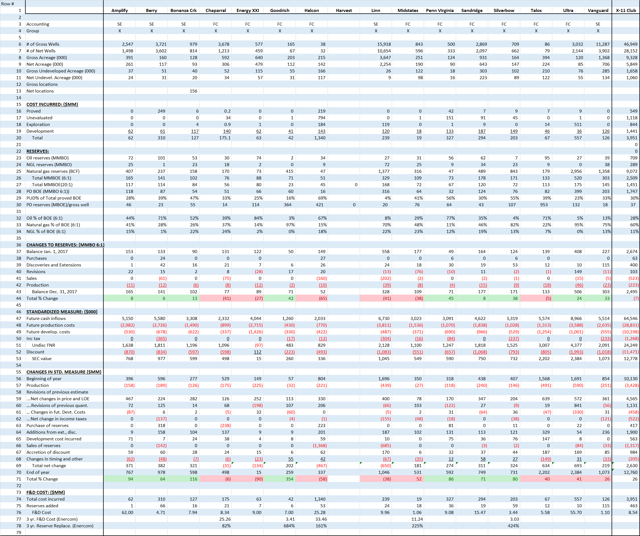Select 'F&D COST: ($MM)' section heading

(x=46, y=492)
